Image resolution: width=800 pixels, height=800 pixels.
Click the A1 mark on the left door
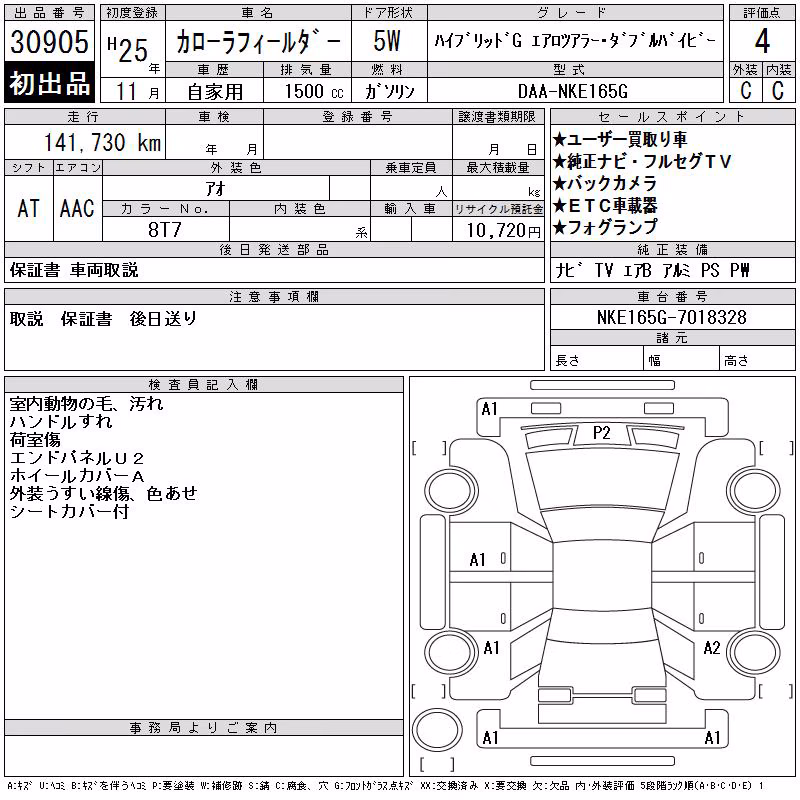pos(478,560)
